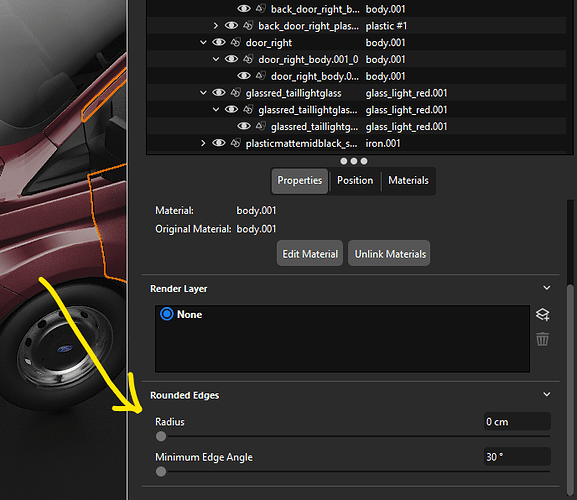Click the add render layer icon
This screenshot has width=577, height=500.
point(542,315)
